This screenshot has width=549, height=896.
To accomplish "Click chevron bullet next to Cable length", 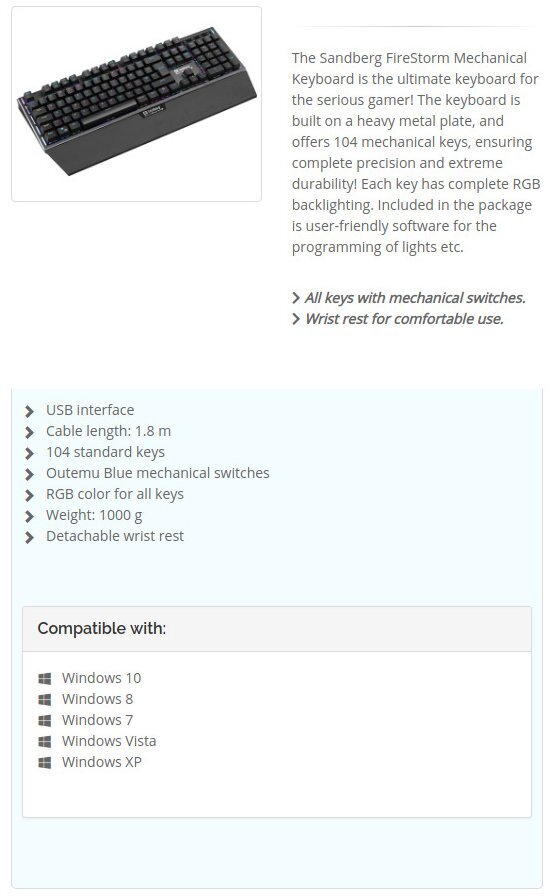I will point(30,432).
